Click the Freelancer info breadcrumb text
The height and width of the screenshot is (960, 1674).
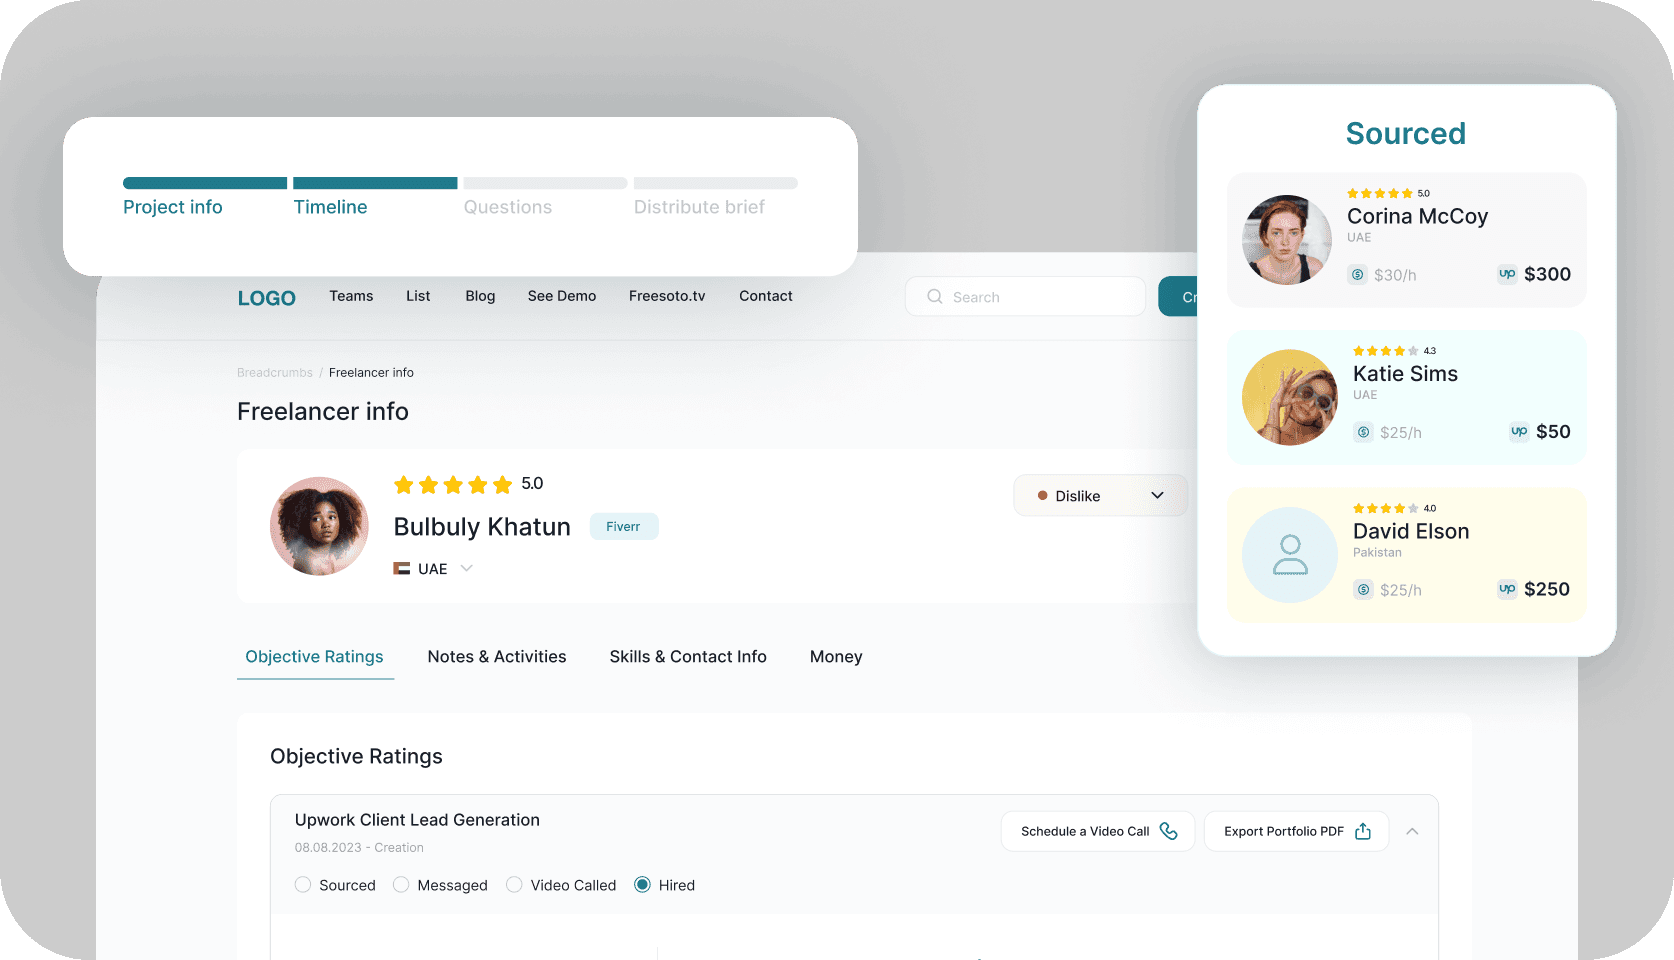[371, 373]
